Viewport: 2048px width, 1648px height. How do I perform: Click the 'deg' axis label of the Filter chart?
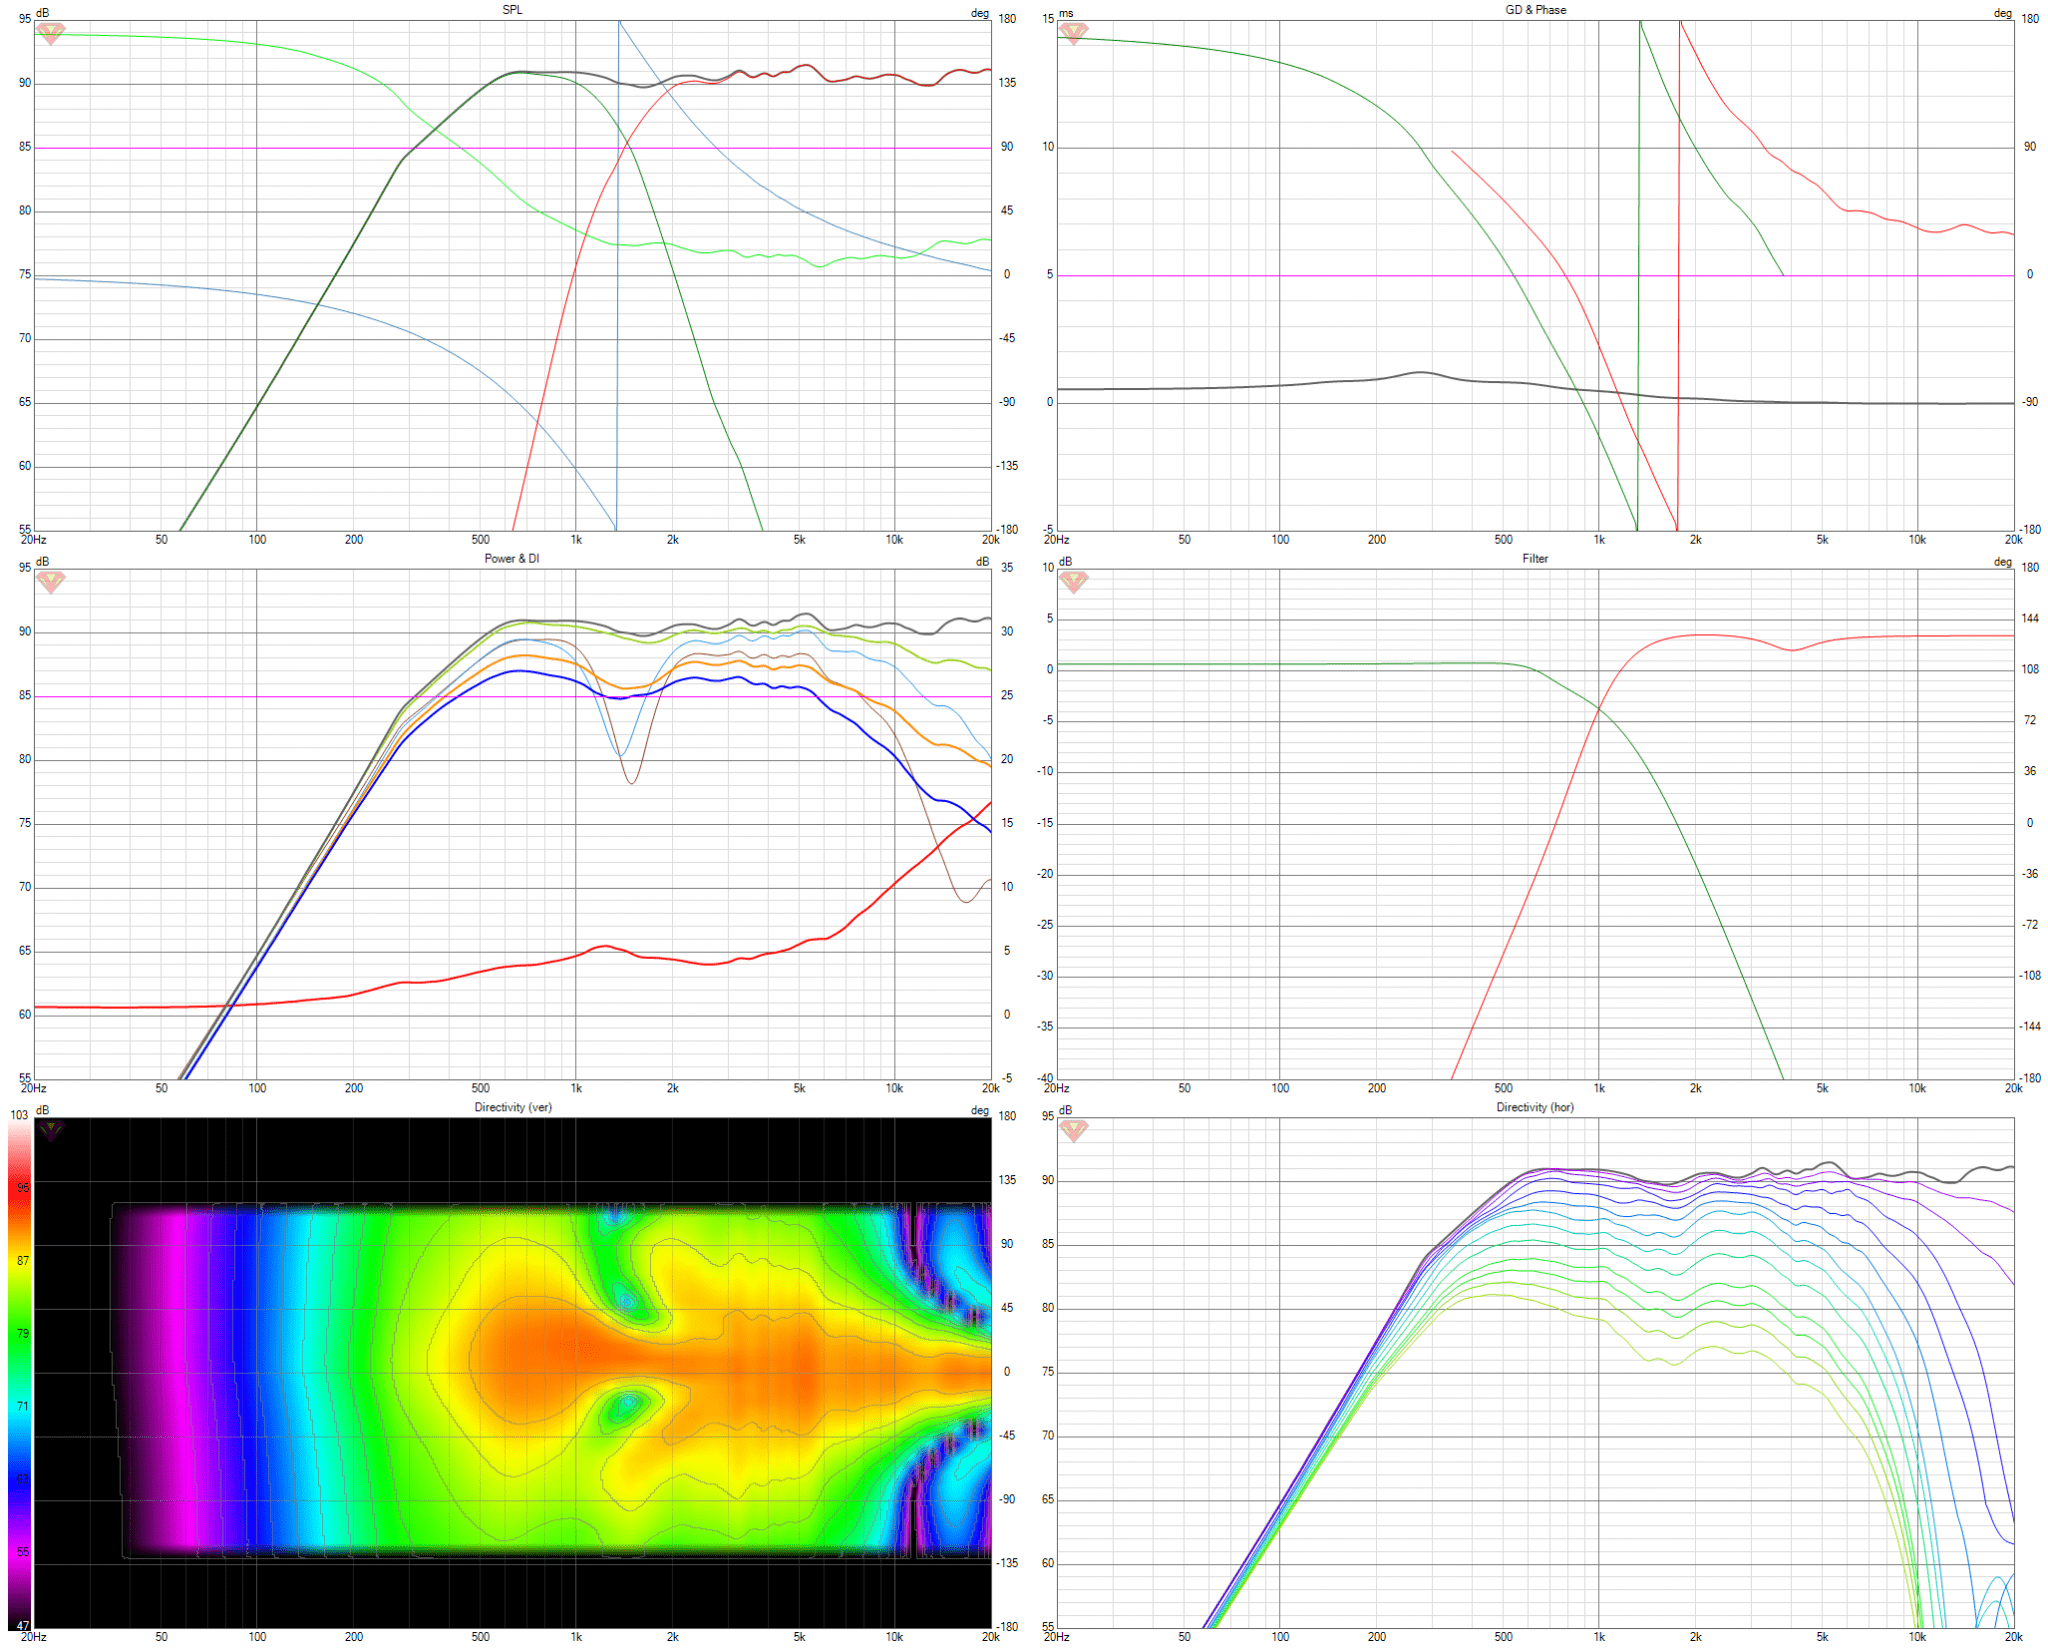click(2003, 562)
